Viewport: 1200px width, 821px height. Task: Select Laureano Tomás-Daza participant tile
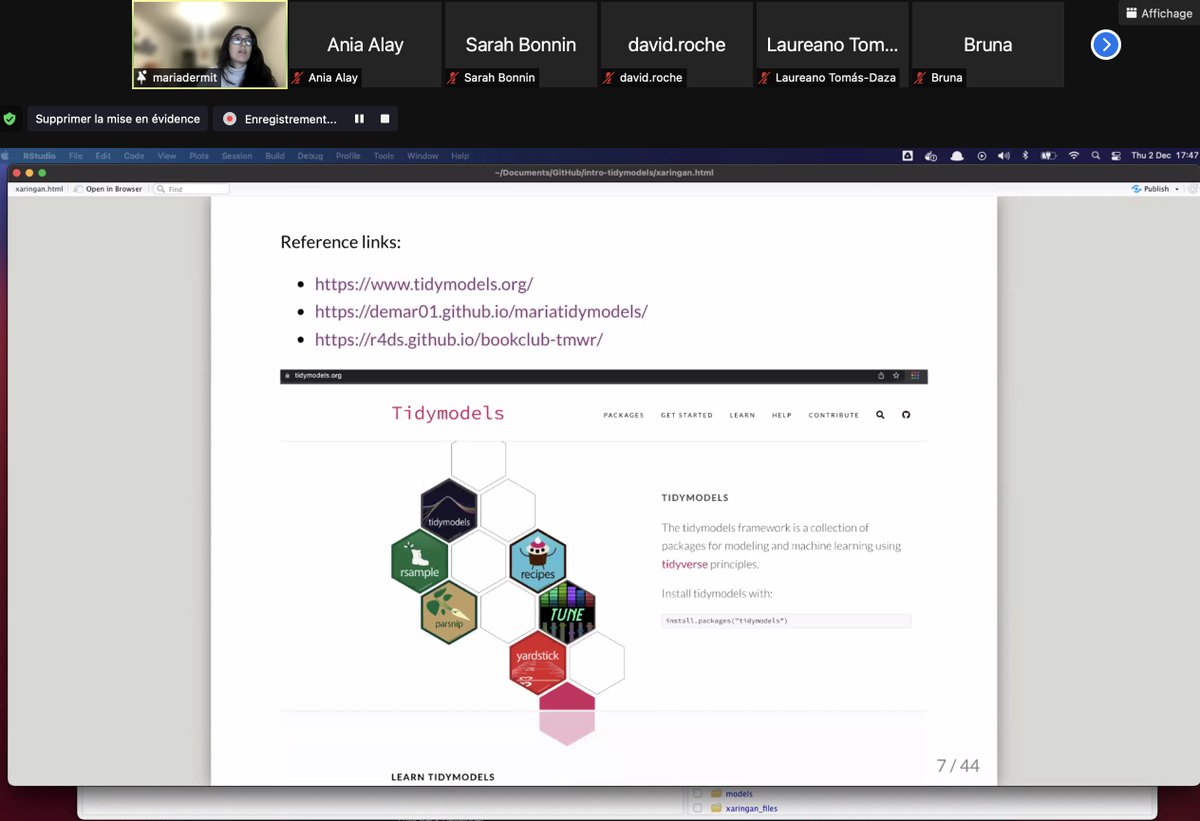coord(832,44)
